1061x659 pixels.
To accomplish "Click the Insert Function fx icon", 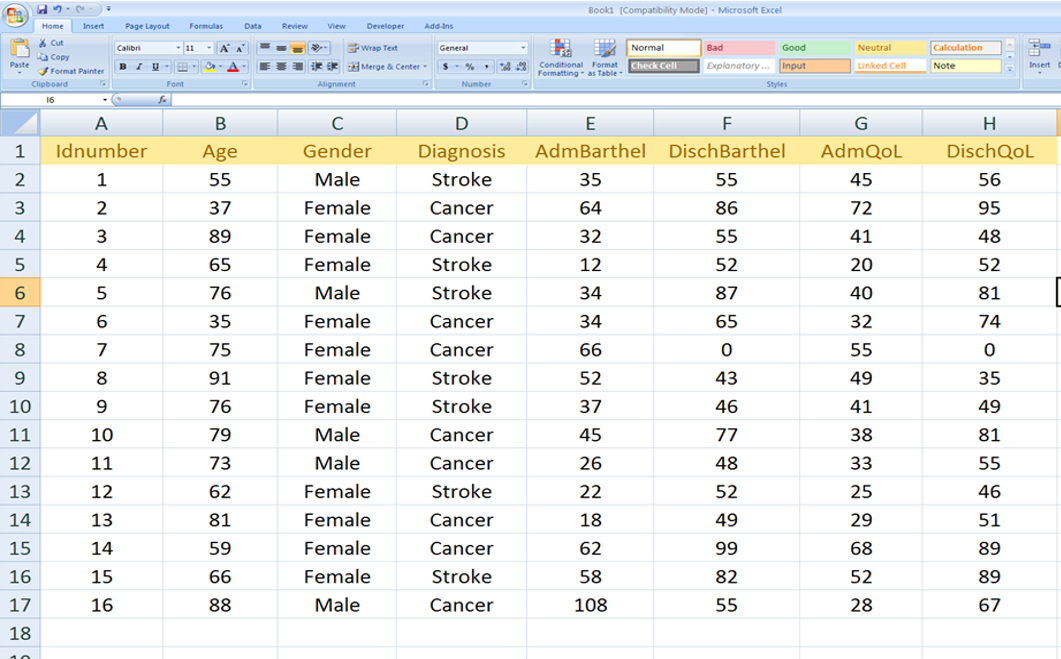I will [x=163, y=100].
